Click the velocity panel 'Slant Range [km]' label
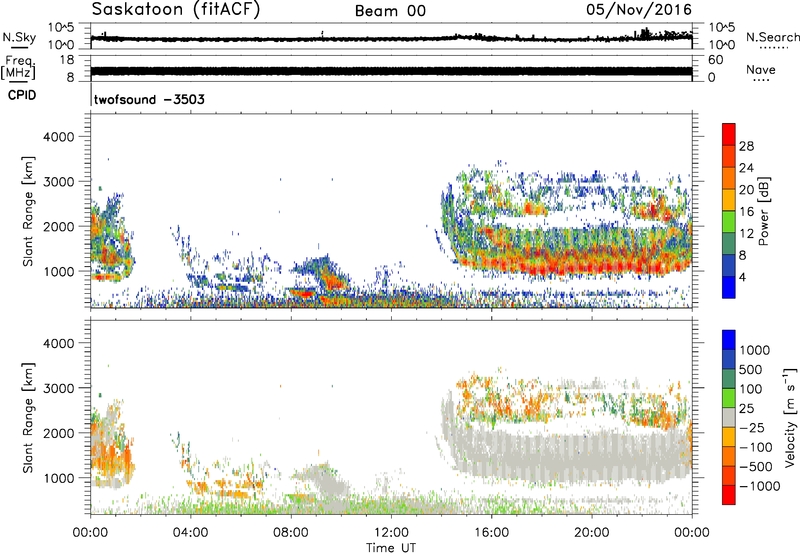 [28, 418]
